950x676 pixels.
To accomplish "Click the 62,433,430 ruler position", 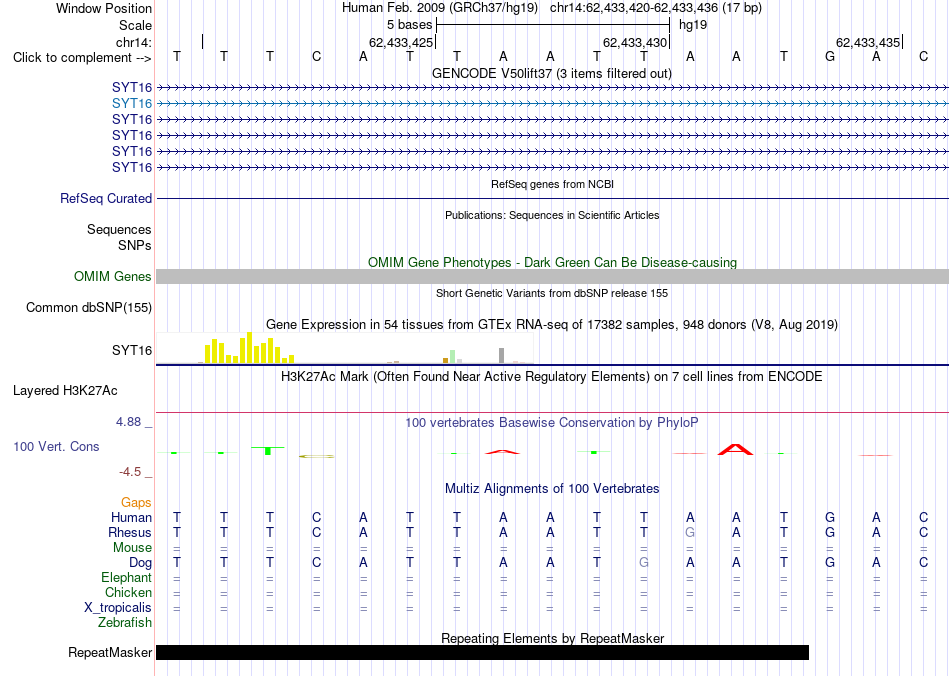I will [x=635, y=42].
